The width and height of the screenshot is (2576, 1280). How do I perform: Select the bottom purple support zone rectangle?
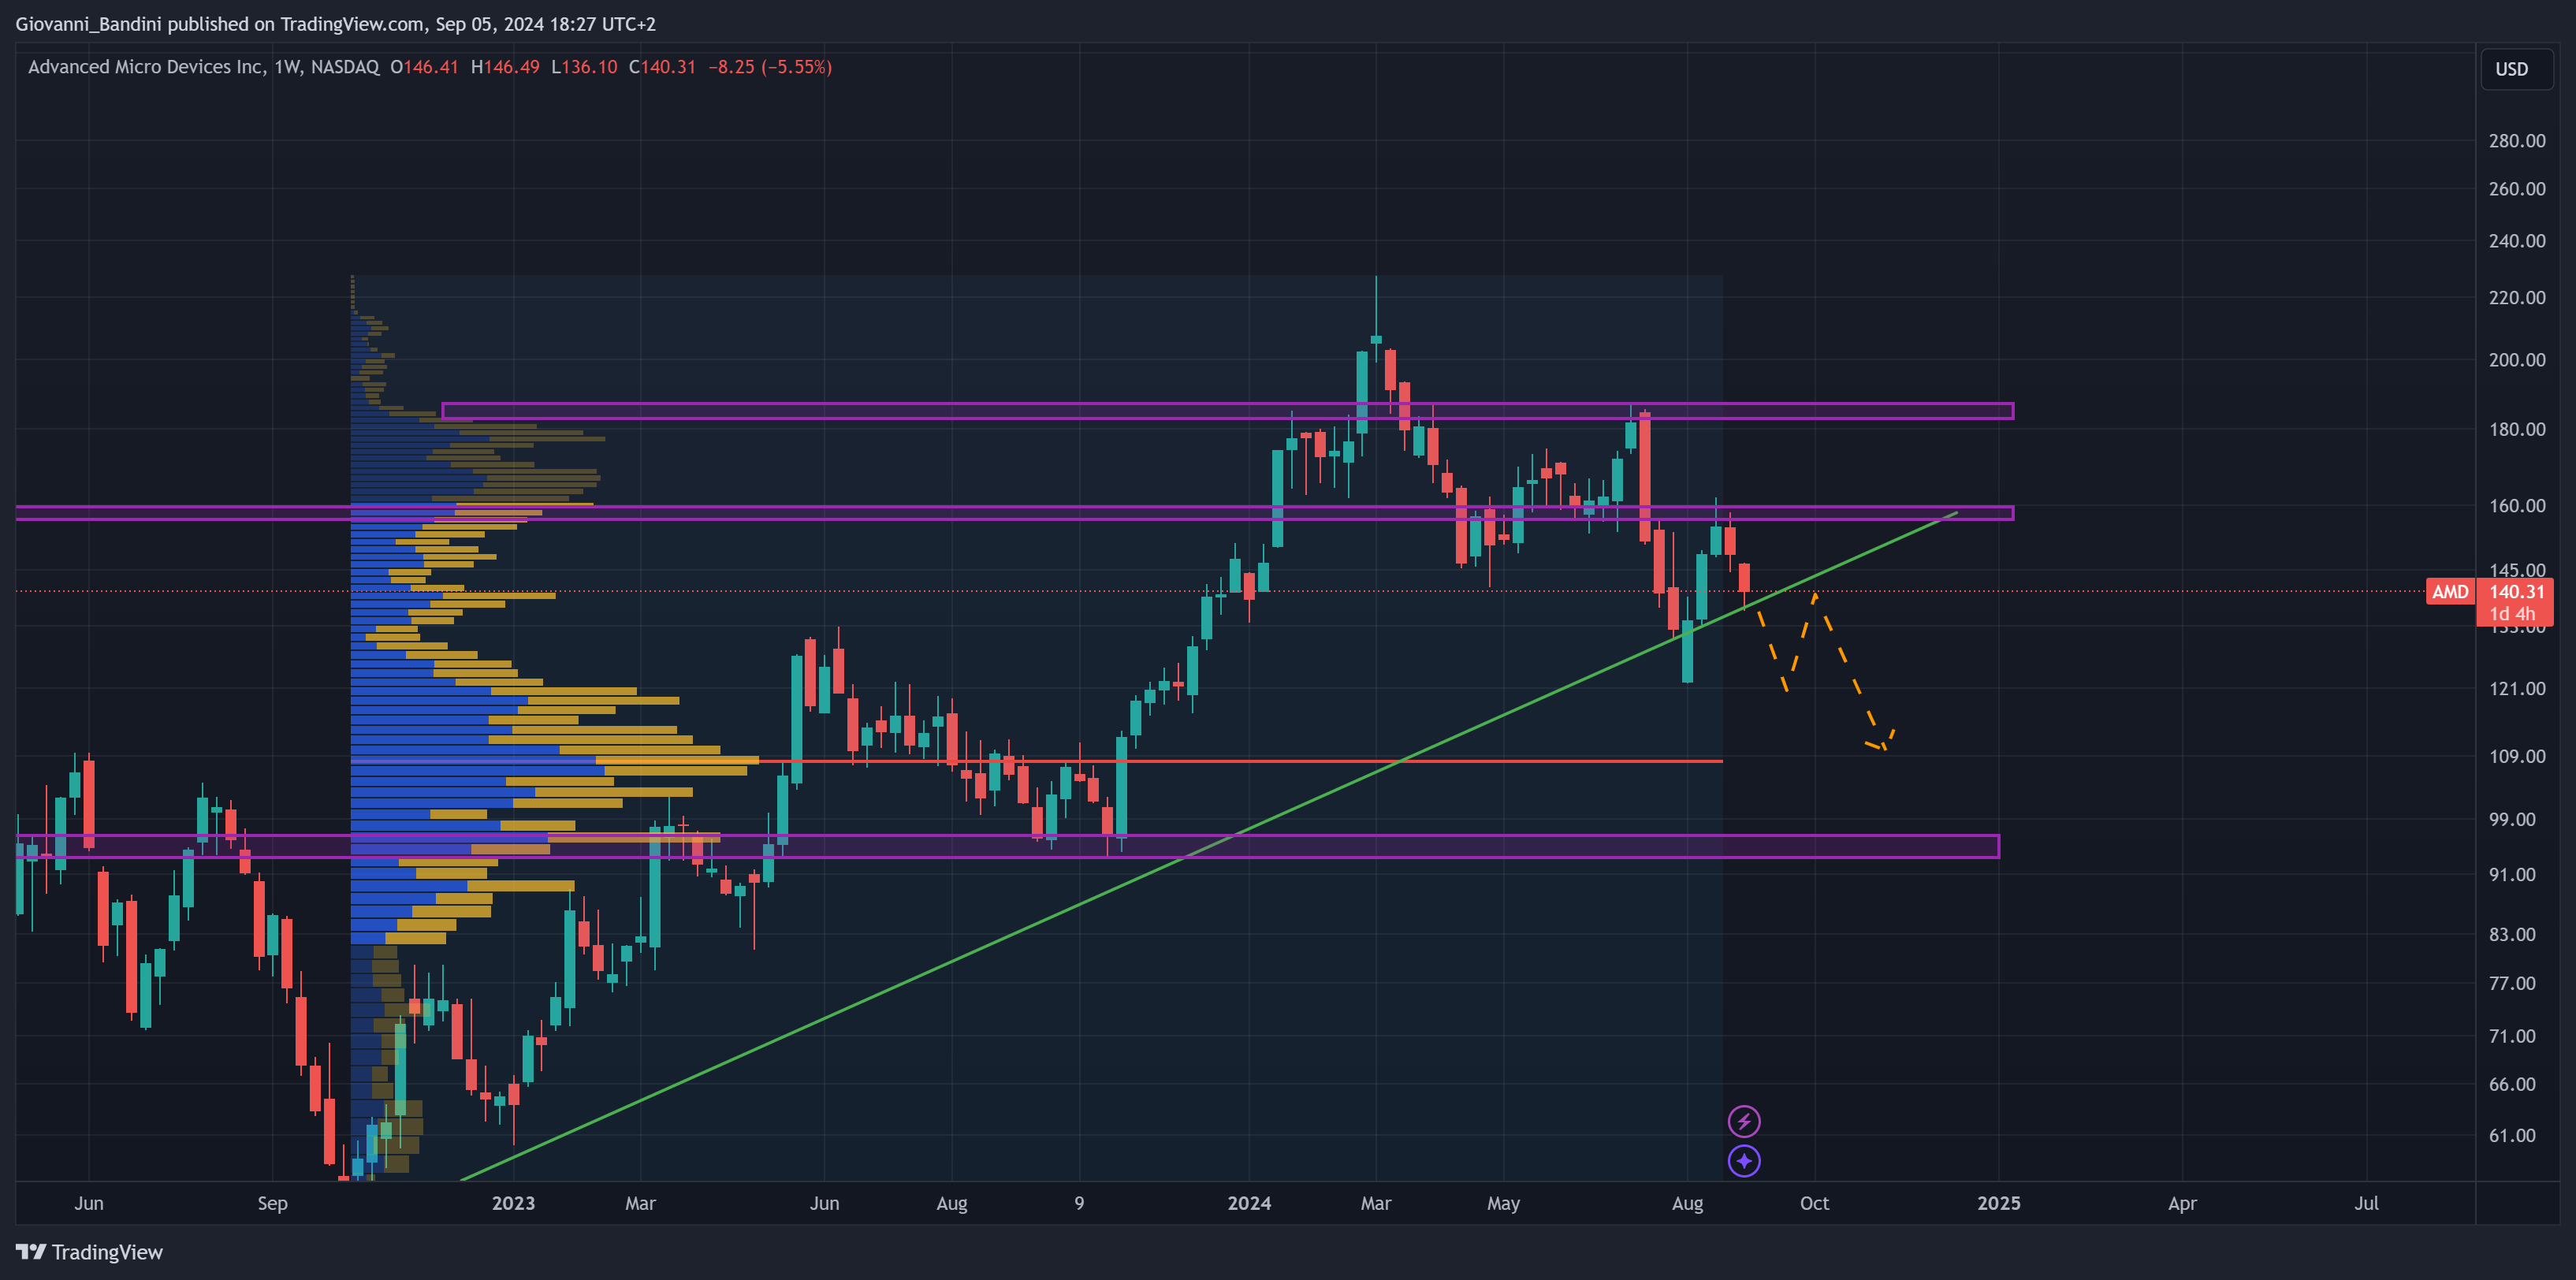click(1008, 847)
